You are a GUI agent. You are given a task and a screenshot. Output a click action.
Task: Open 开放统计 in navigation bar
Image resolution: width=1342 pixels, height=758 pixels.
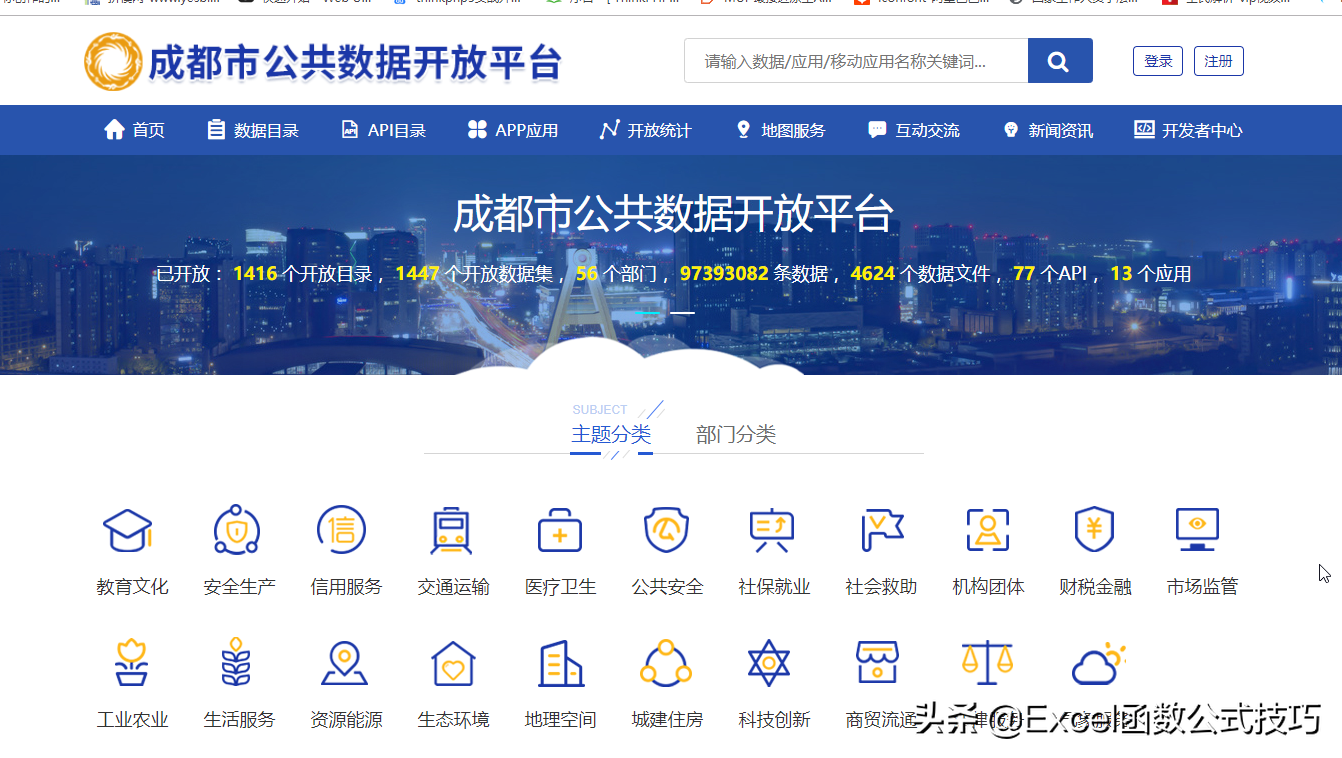tap(646, 130)
